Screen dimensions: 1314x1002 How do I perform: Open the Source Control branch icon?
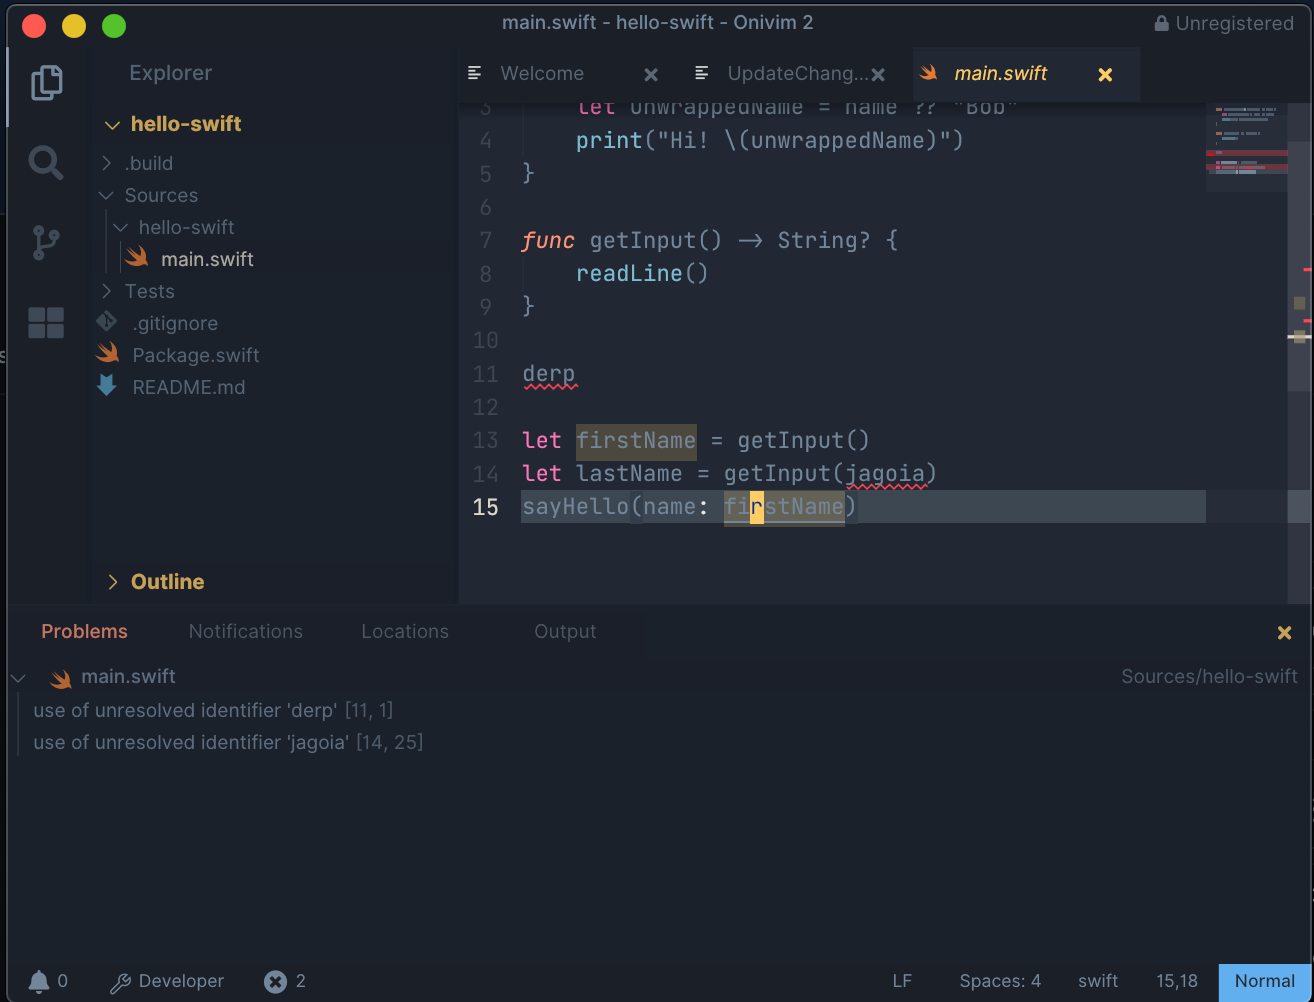pyautogui.click(x=46, y=242)
